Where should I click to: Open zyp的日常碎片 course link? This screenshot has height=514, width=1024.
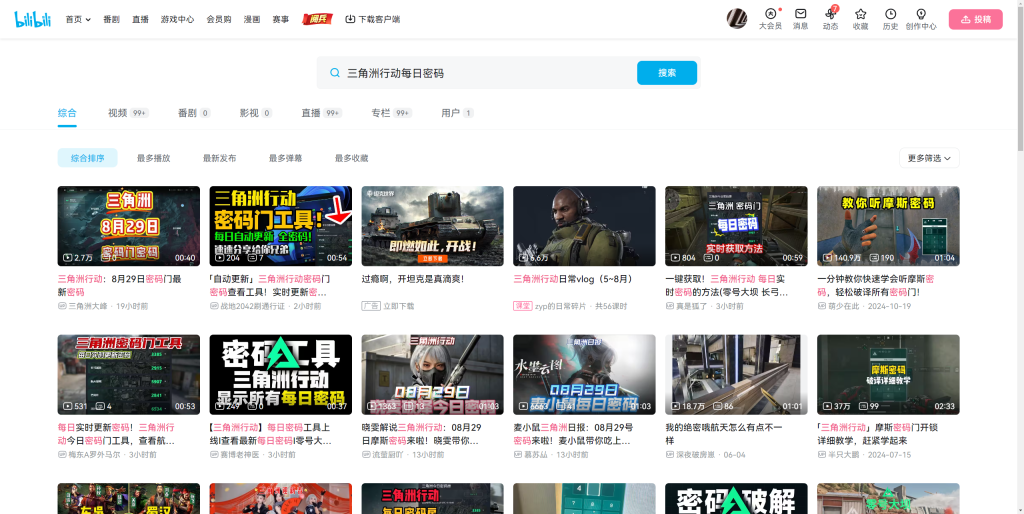coord(560,306)
